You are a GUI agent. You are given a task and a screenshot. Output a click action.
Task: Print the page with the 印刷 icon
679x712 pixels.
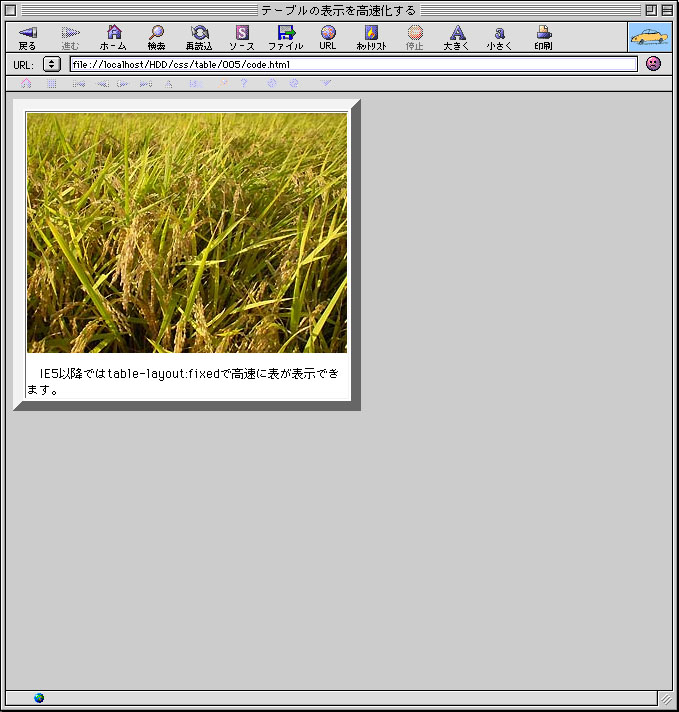point(543,34)
